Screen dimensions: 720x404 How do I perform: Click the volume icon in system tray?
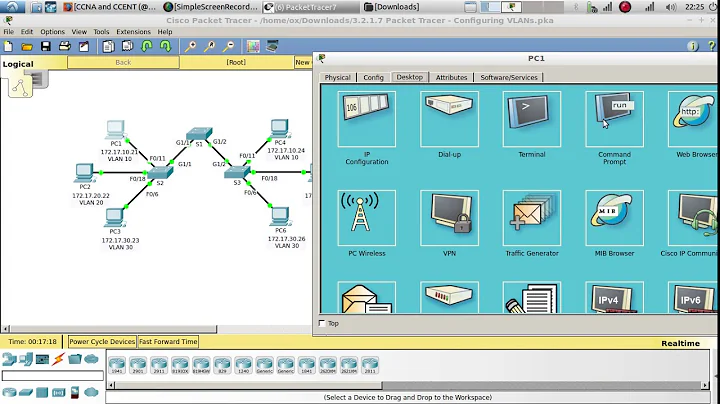(671, 7)
